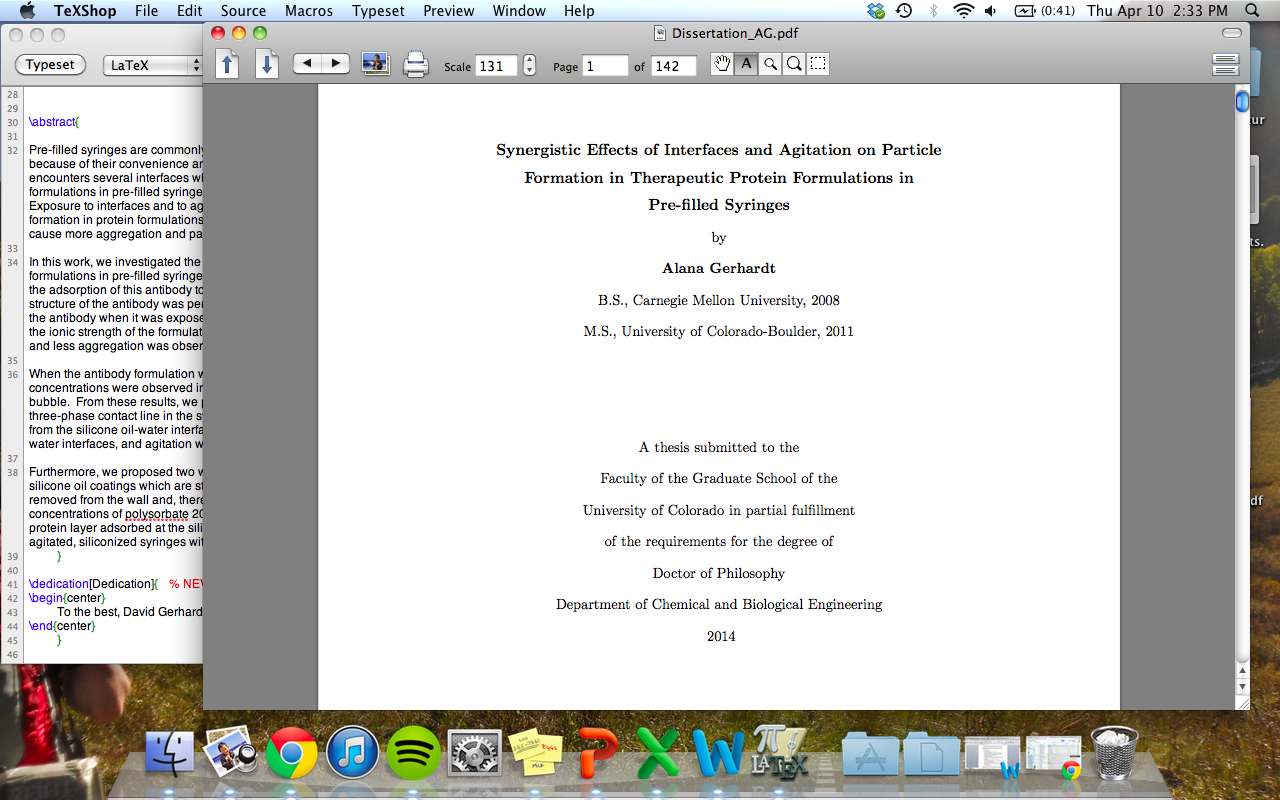The width and height of the screenshot is (1280, 800).
Task: Open System Preferences from the Dock
Action: [x=474, y=753]
